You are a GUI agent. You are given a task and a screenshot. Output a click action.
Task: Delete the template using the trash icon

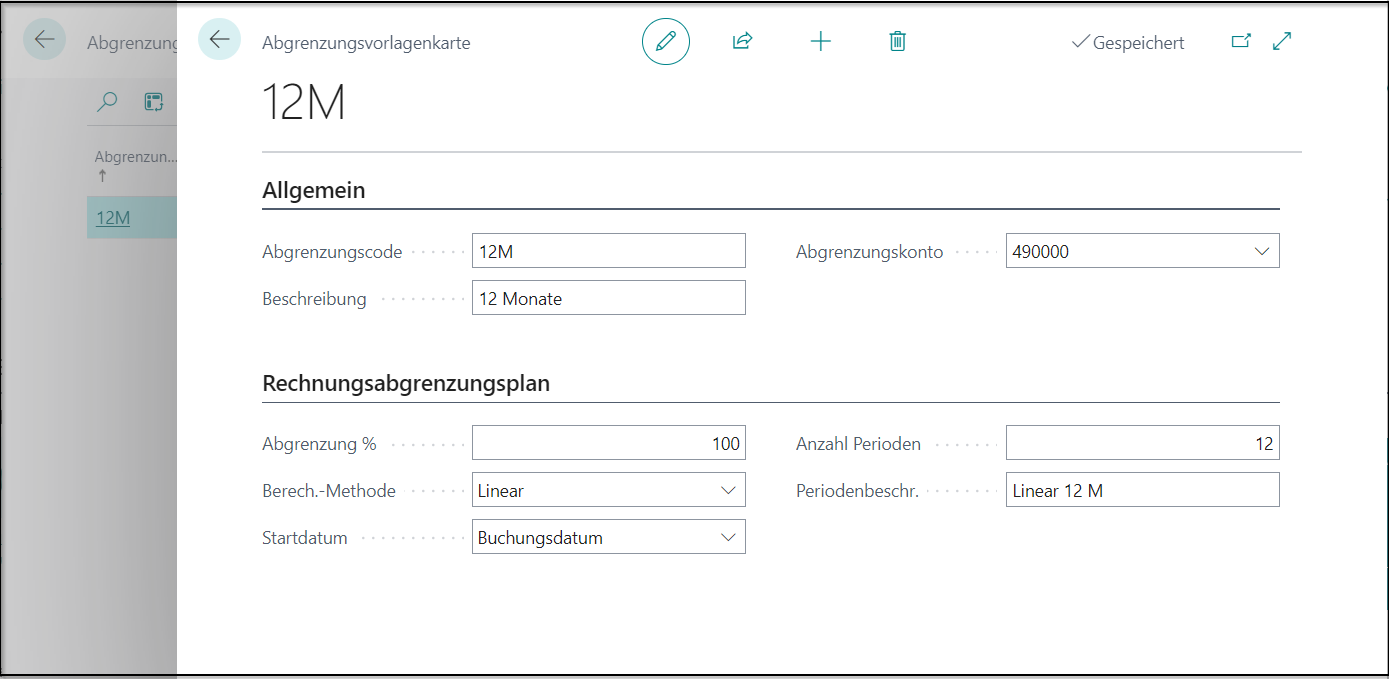pyautogui.click(x=897, y=41)
